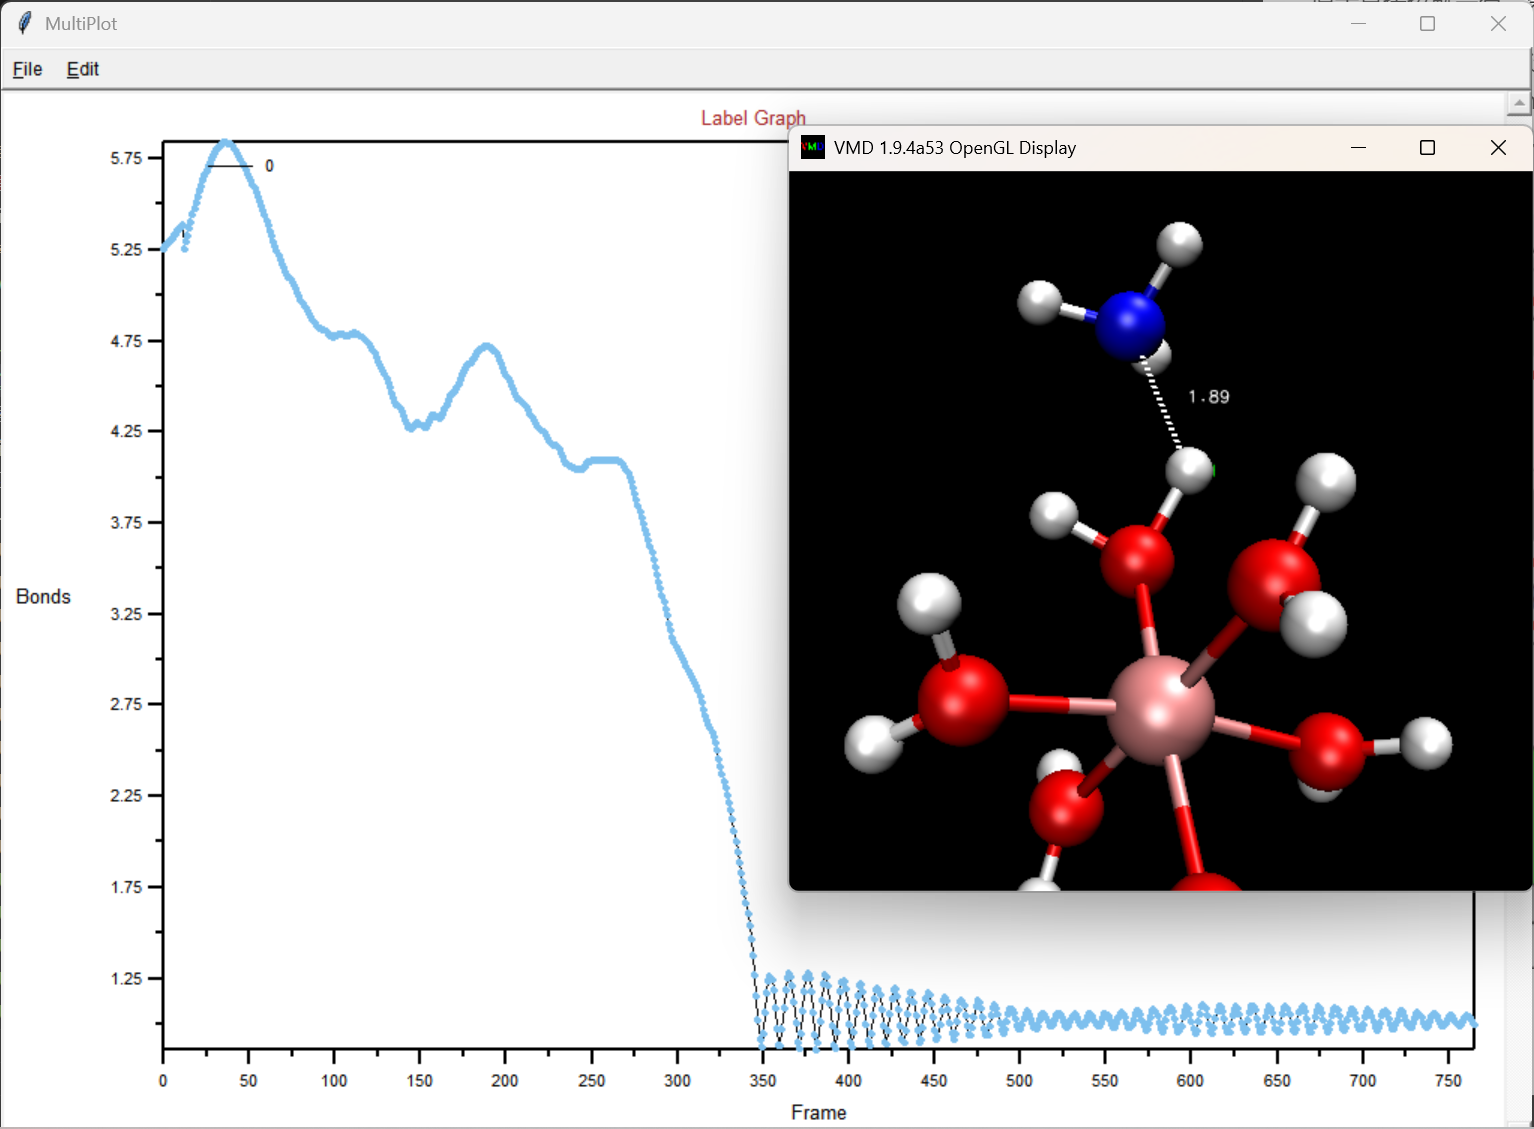
Task: Minimize the MultiPlot window
Action: tap(1358, 24)
